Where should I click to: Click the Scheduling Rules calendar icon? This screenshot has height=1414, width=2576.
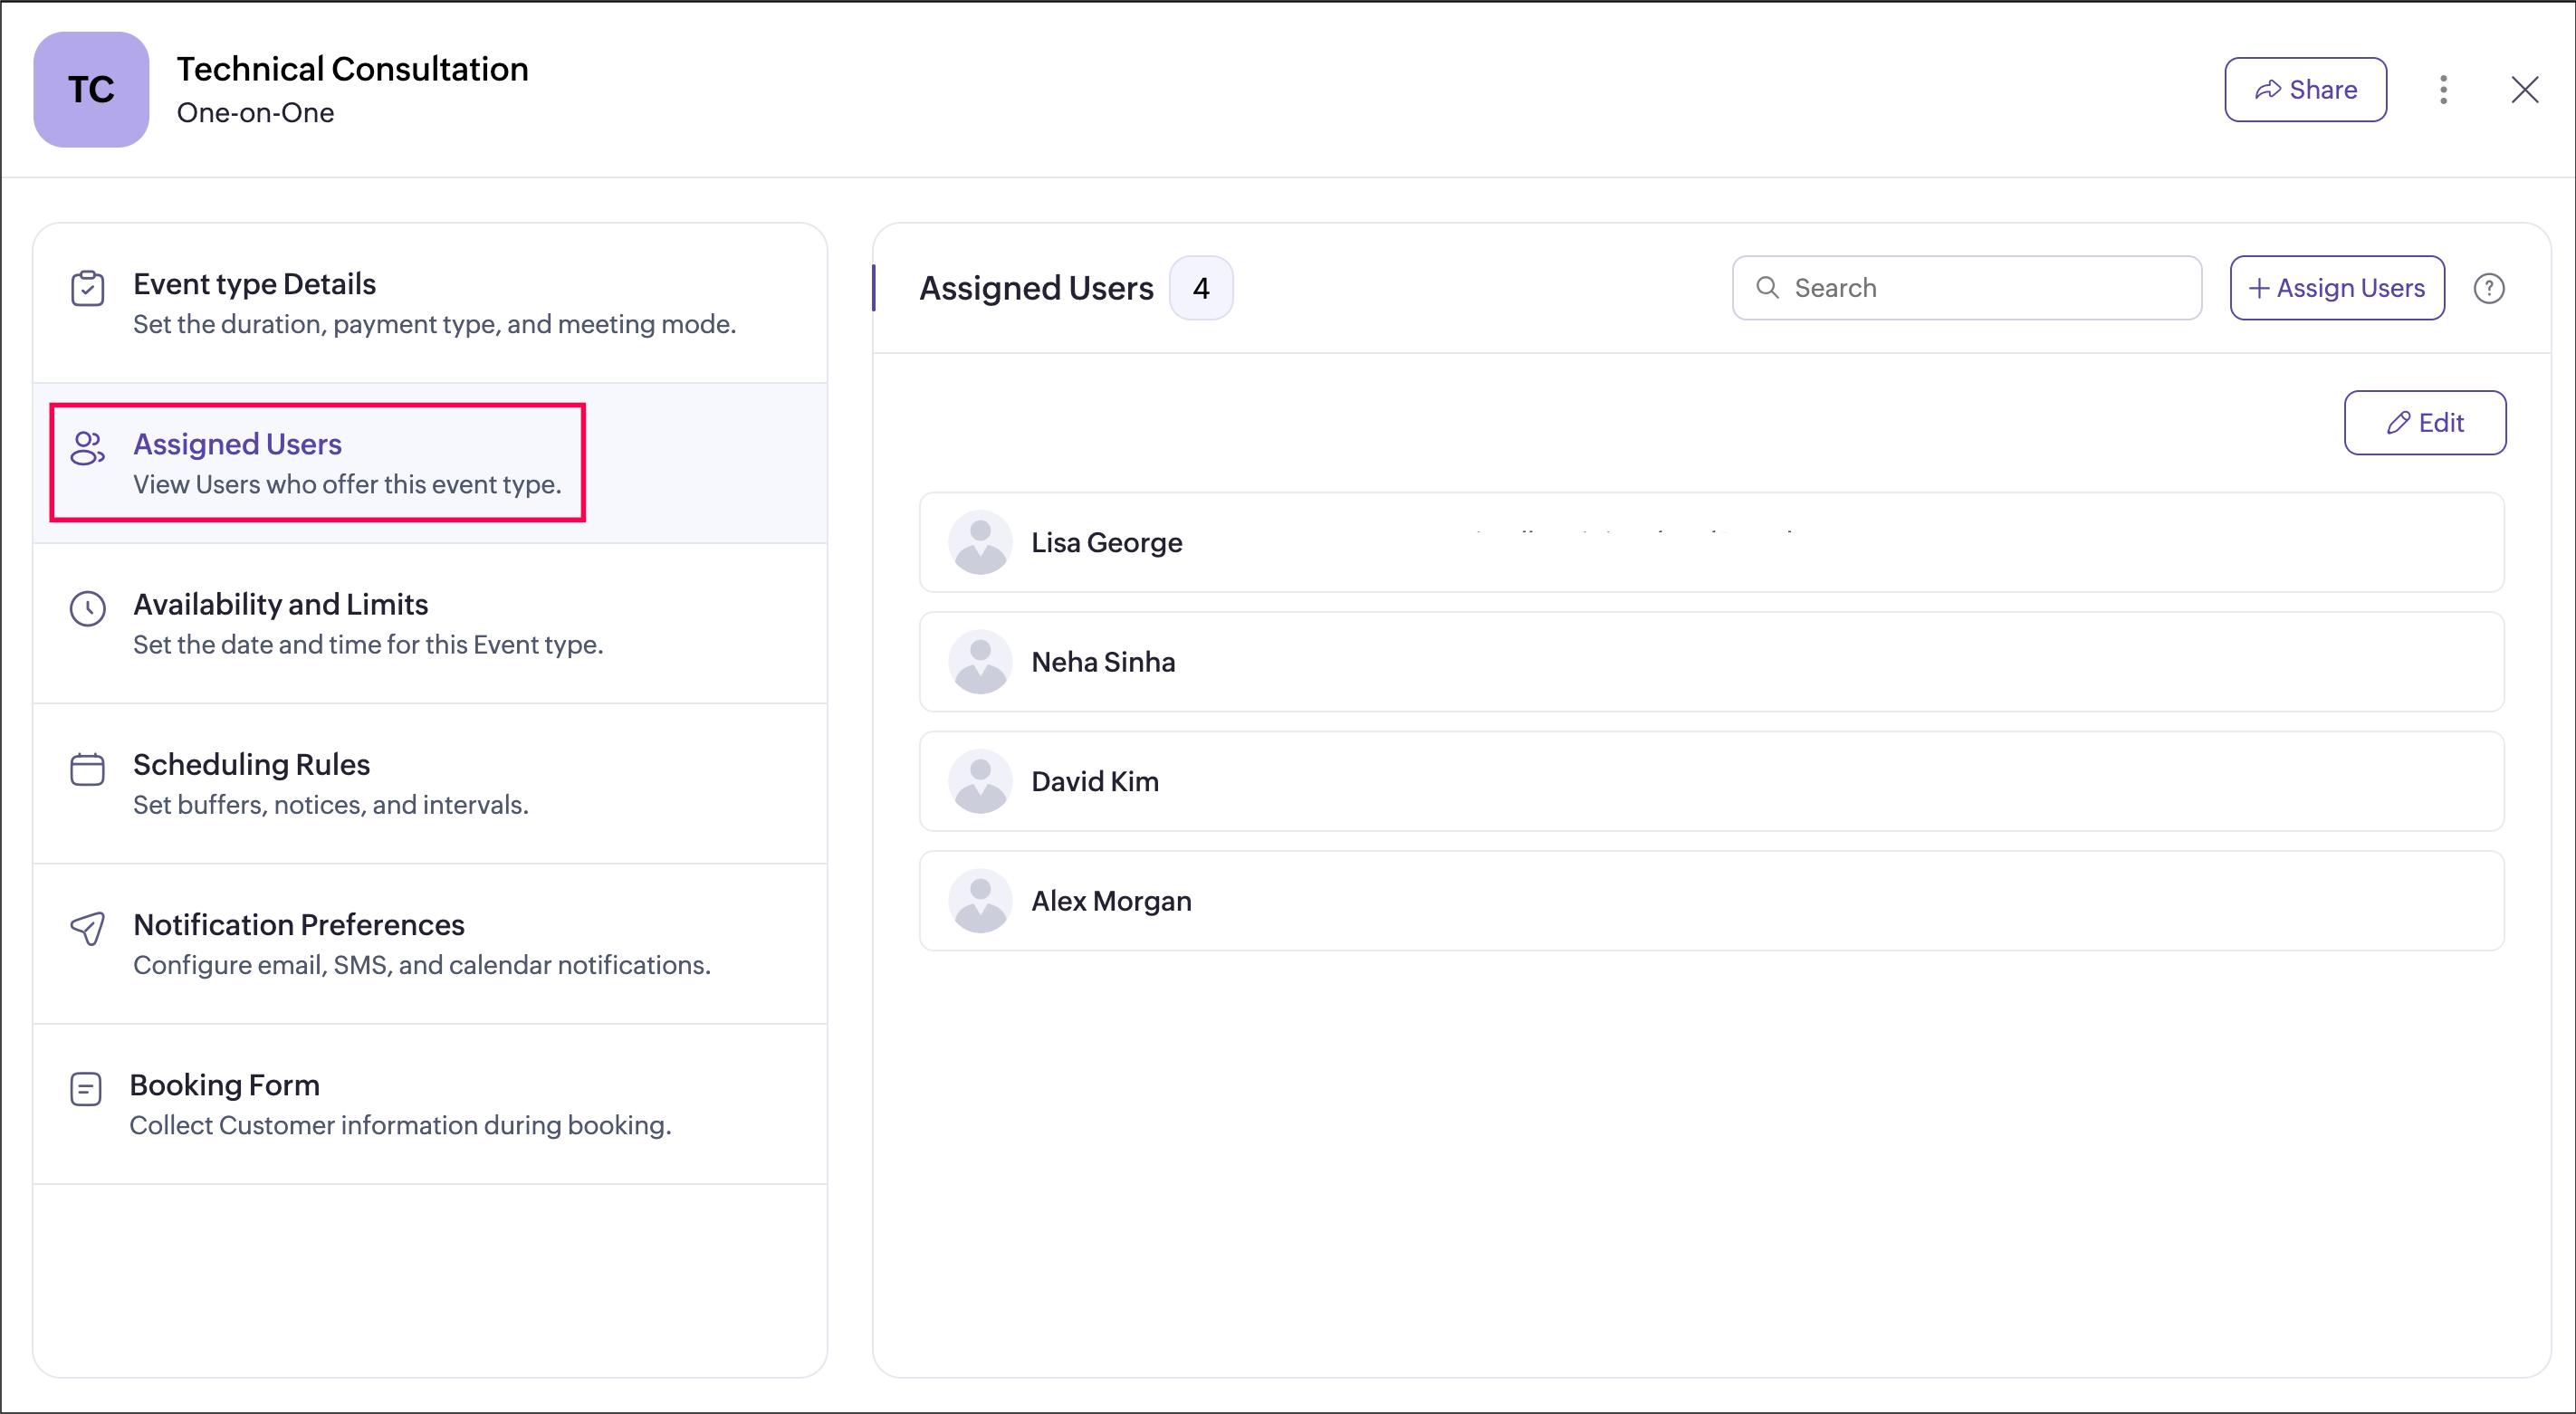point(88,769)
